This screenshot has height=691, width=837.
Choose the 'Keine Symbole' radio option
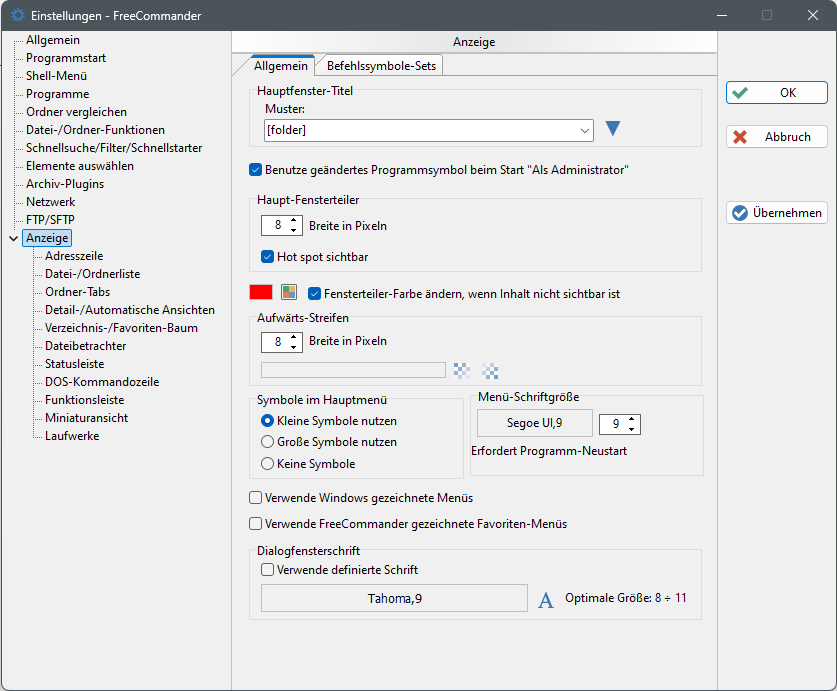pos(268,464)
